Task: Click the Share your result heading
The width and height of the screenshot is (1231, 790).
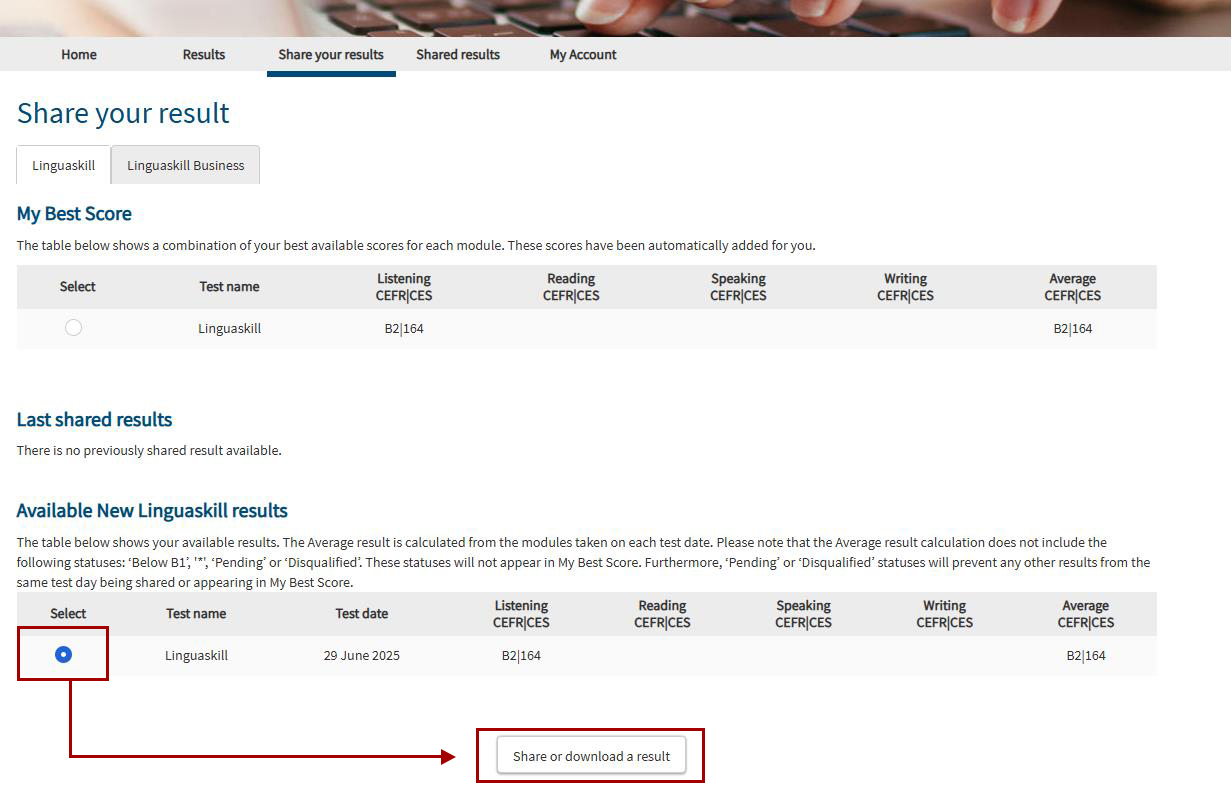Action: tap(123, 113)
